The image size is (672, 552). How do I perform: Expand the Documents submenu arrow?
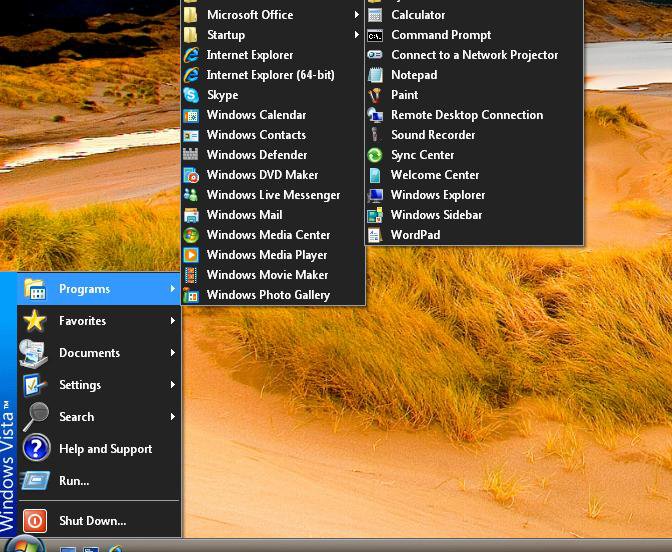coord(172,353)
